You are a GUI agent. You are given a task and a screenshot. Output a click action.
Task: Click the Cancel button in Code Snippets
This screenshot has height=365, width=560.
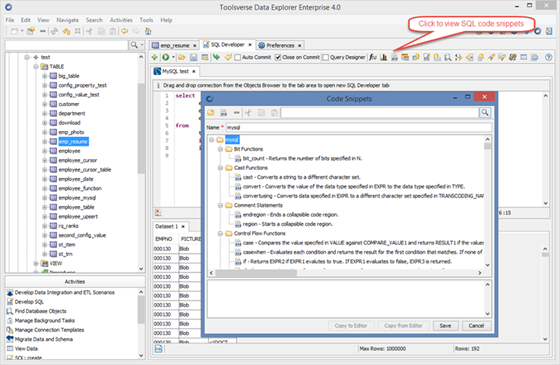(476, 326)
